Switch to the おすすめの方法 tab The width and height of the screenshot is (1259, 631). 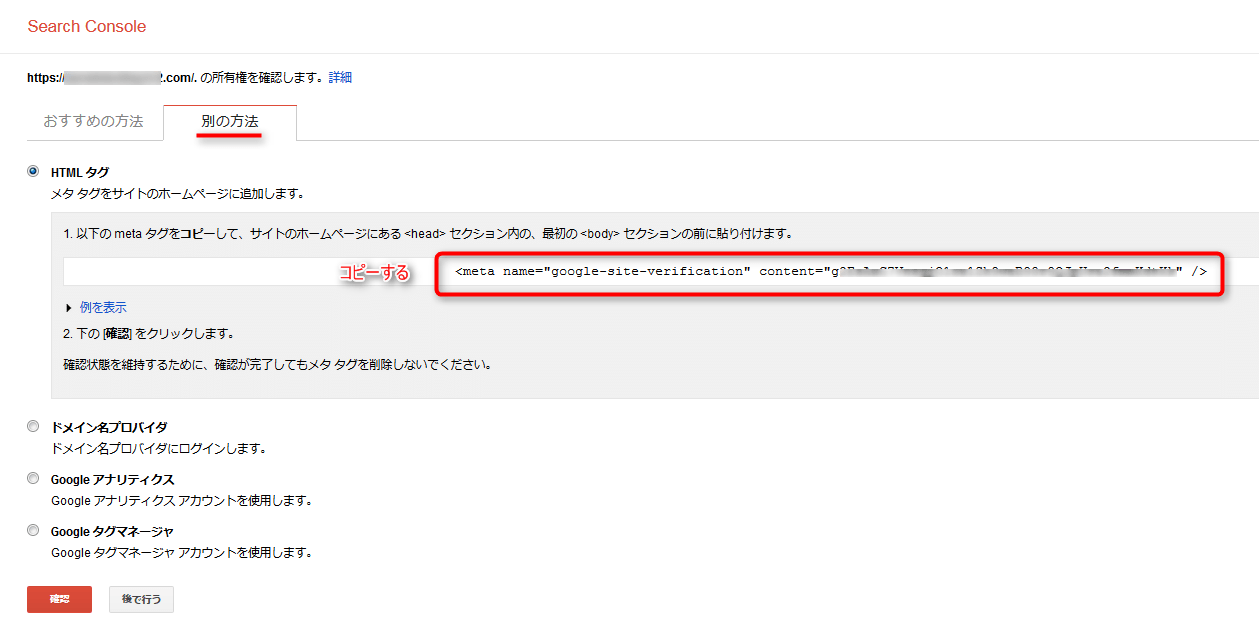click(93, 121)
